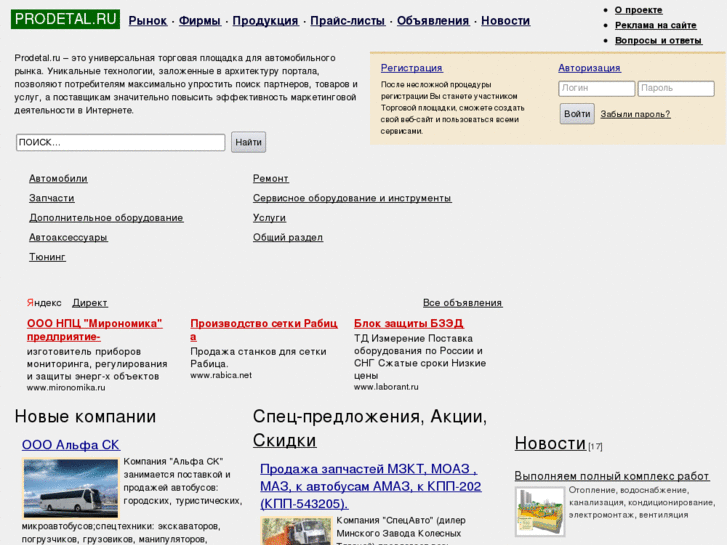Open the Ремонт category
Screen dimensions: 727x545
click(271, 179)
